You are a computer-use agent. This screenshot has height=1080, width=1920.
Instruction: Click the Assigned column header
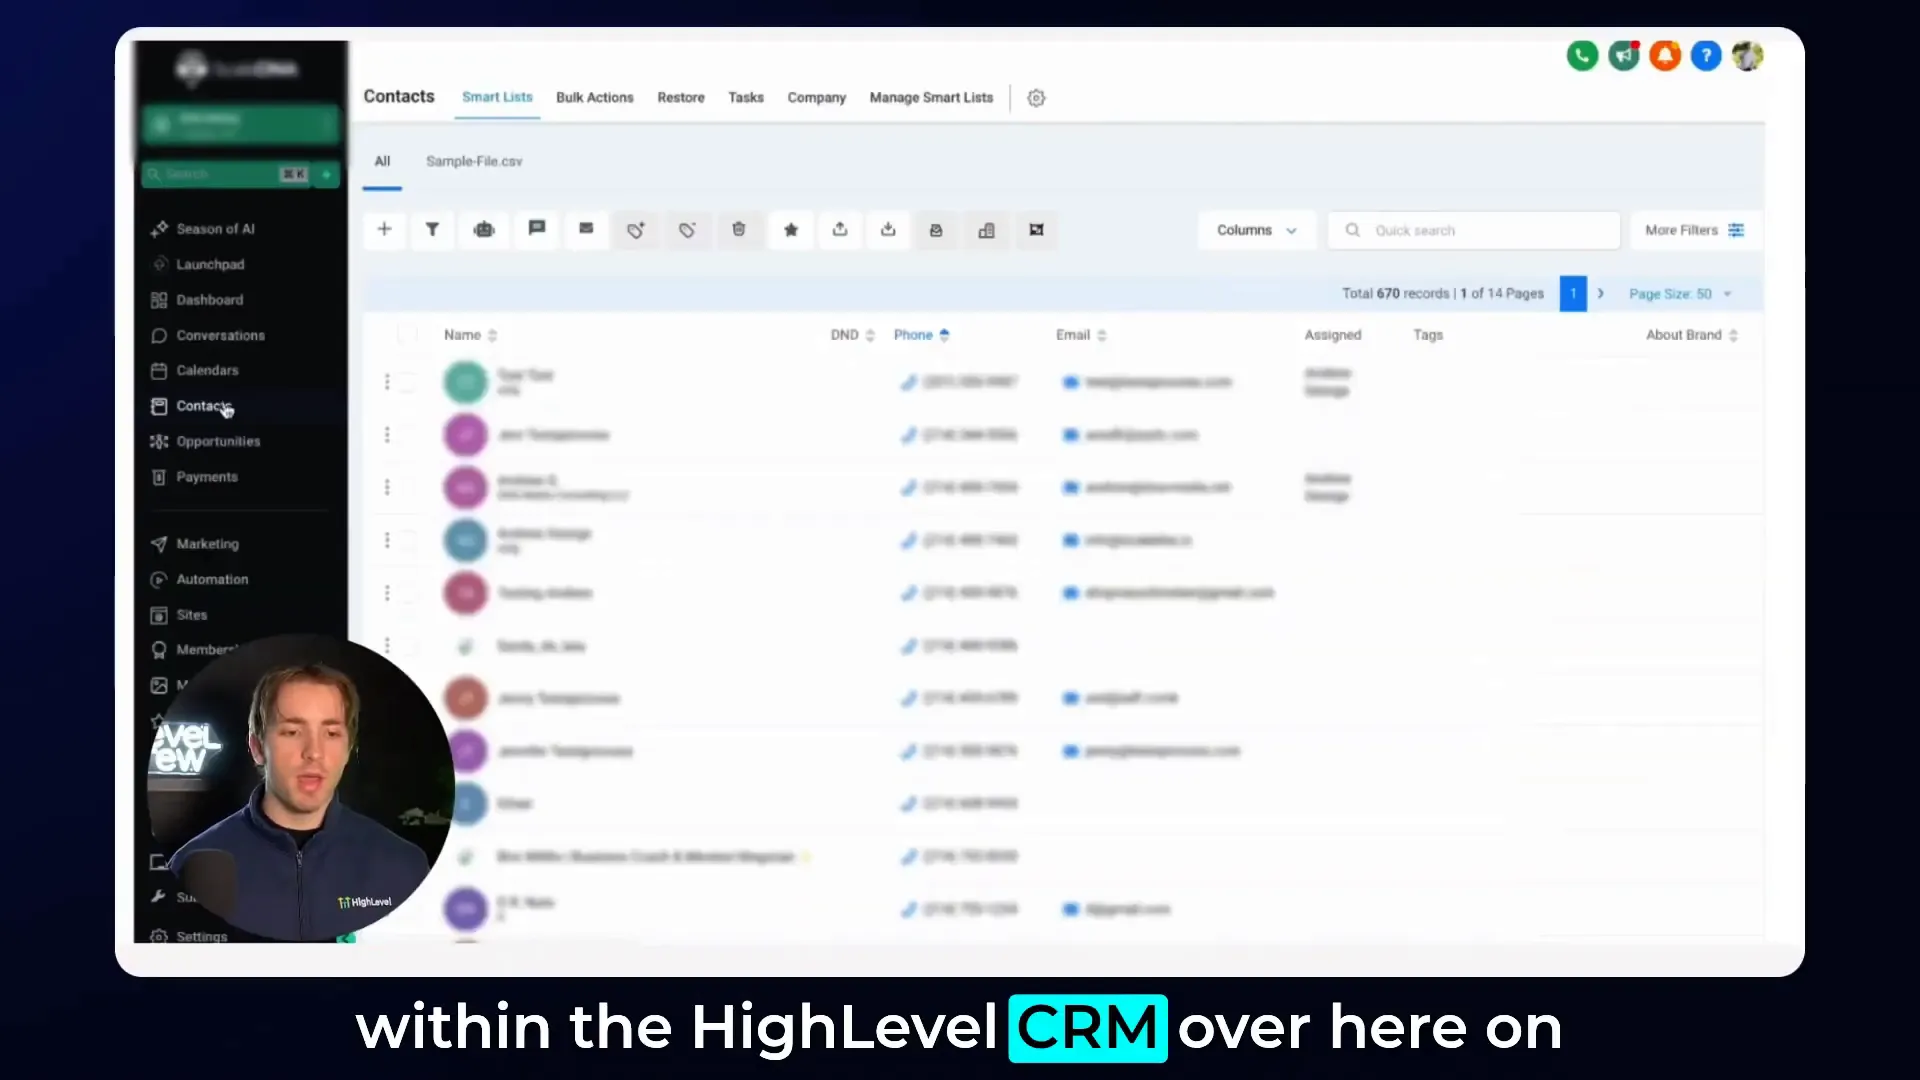pyautogui.click(x=1332, y=335)
